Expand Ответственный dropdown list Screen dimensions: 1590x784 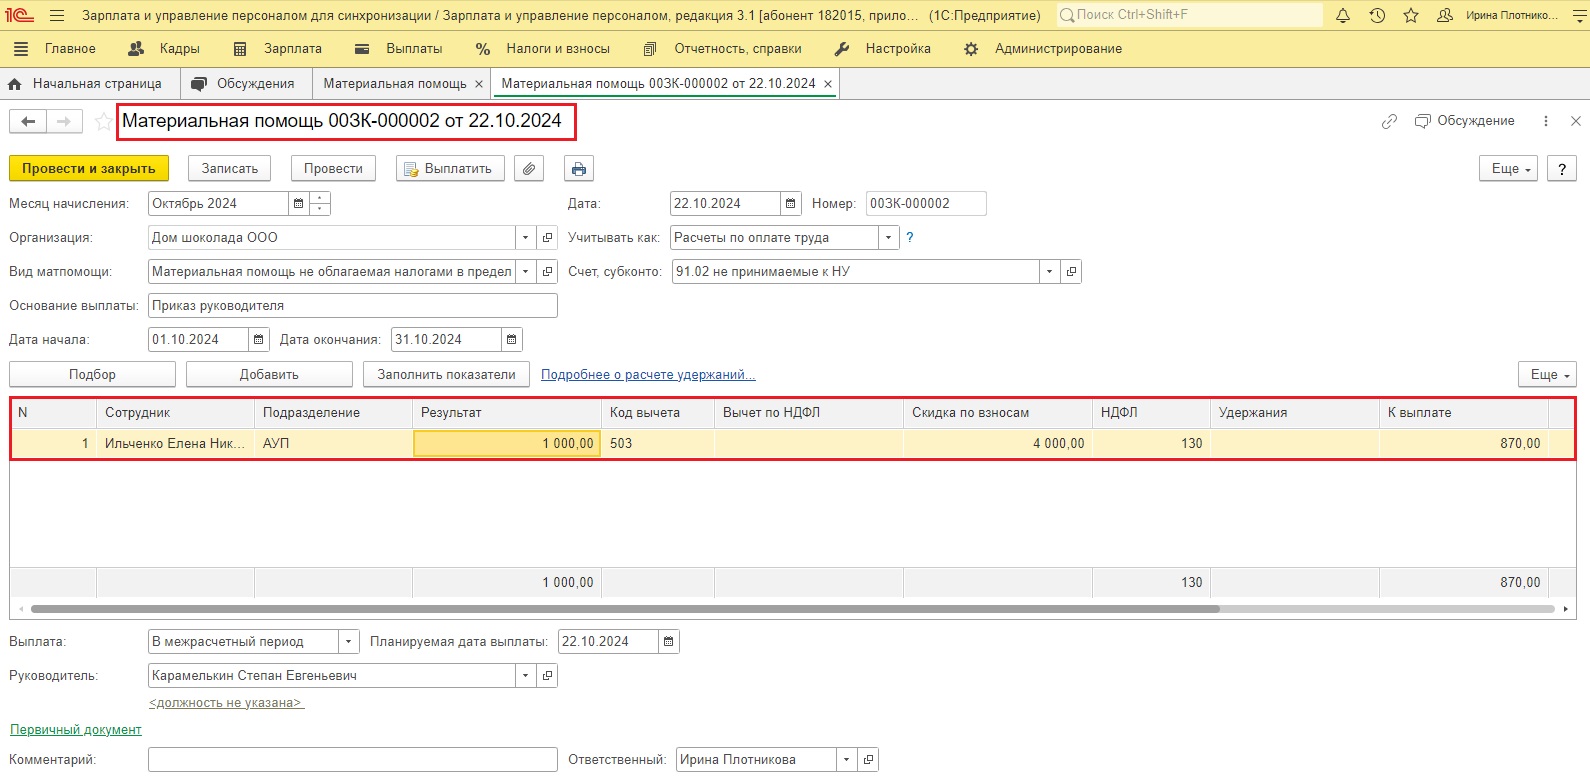pos(846,760)
